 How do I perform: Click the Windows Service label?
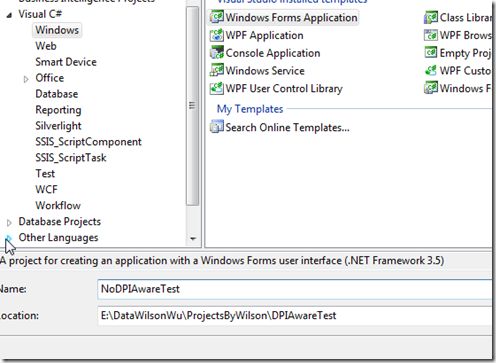[x=265, y=71]
